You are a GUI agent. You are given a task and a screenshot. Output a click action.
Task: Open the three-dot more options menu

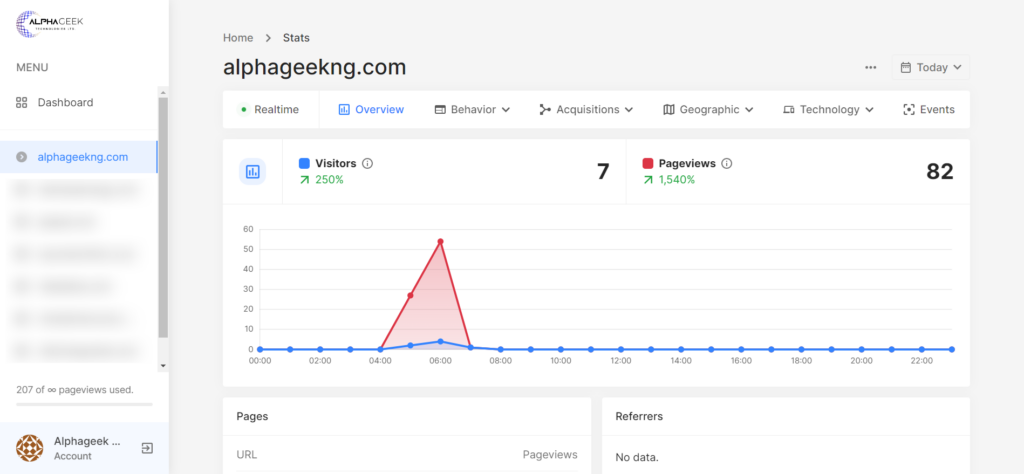click(x=871, y=67)
